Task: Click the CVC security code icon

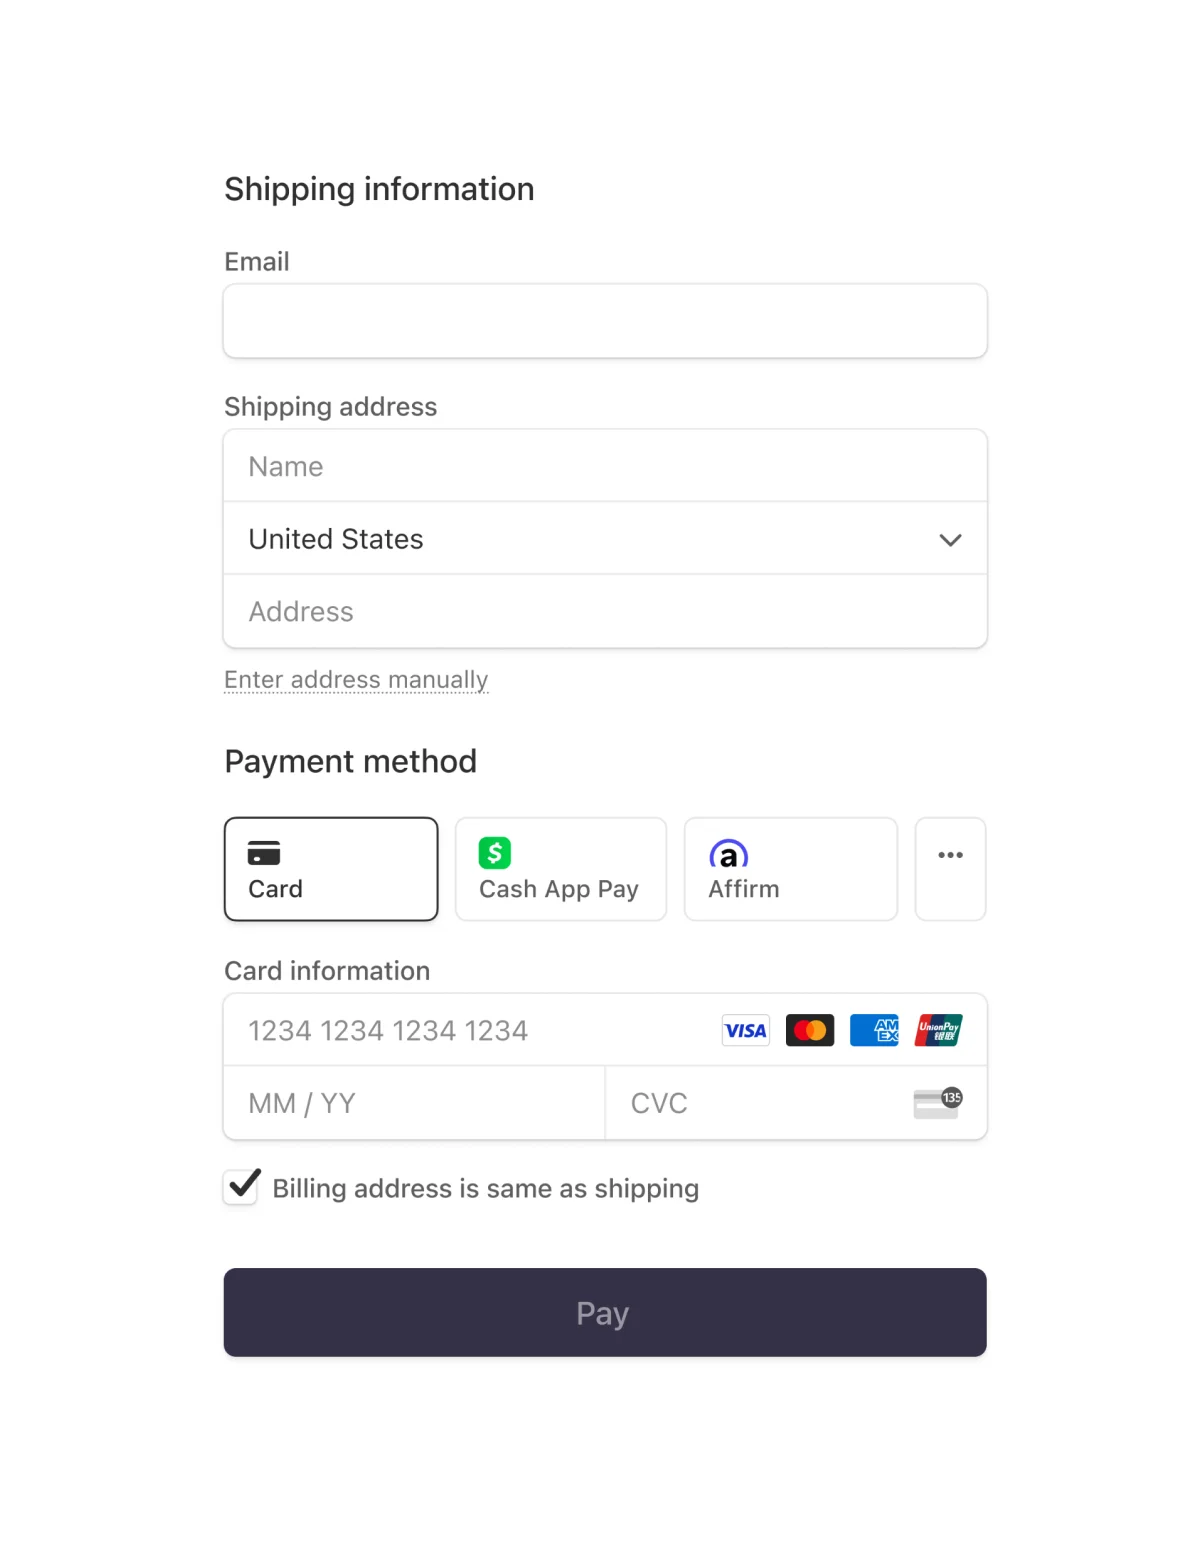Action: pyautogui.click(x=937, y=1103)
